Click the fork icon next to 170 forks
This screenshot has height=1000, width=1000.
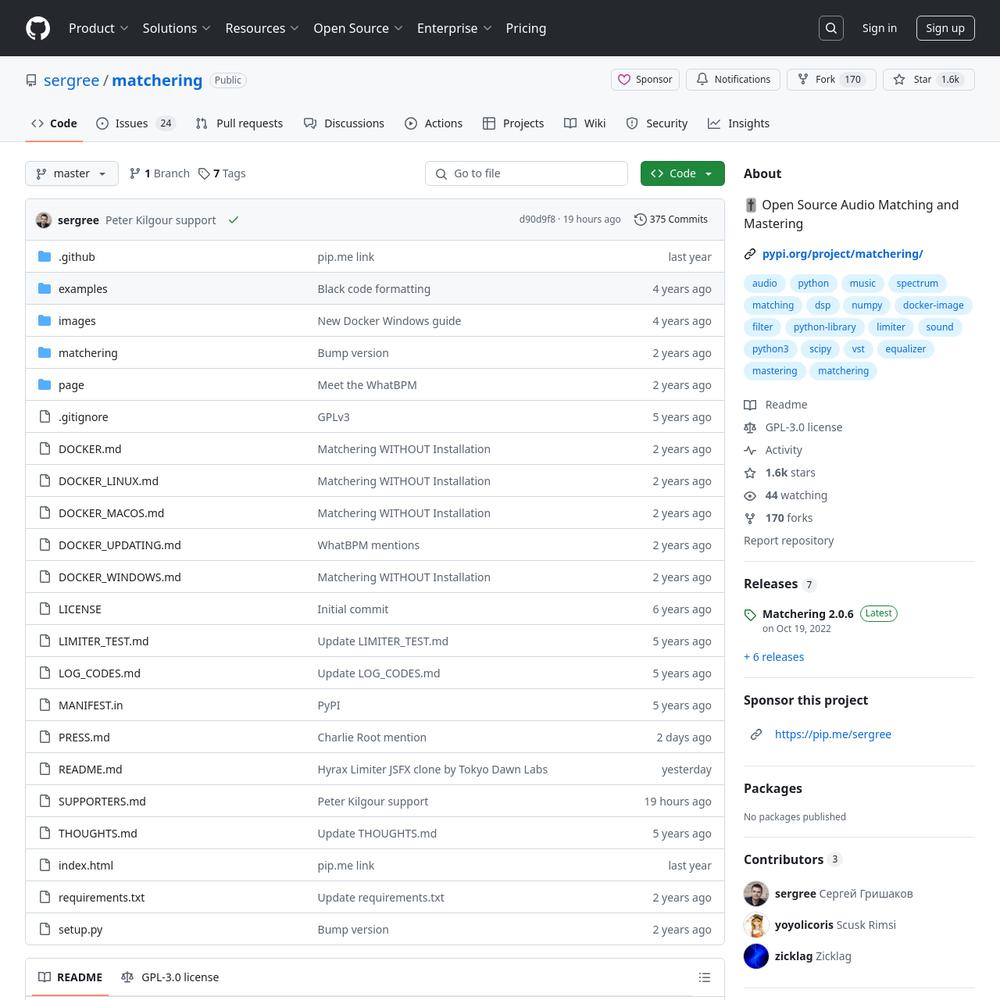[750, 518]
